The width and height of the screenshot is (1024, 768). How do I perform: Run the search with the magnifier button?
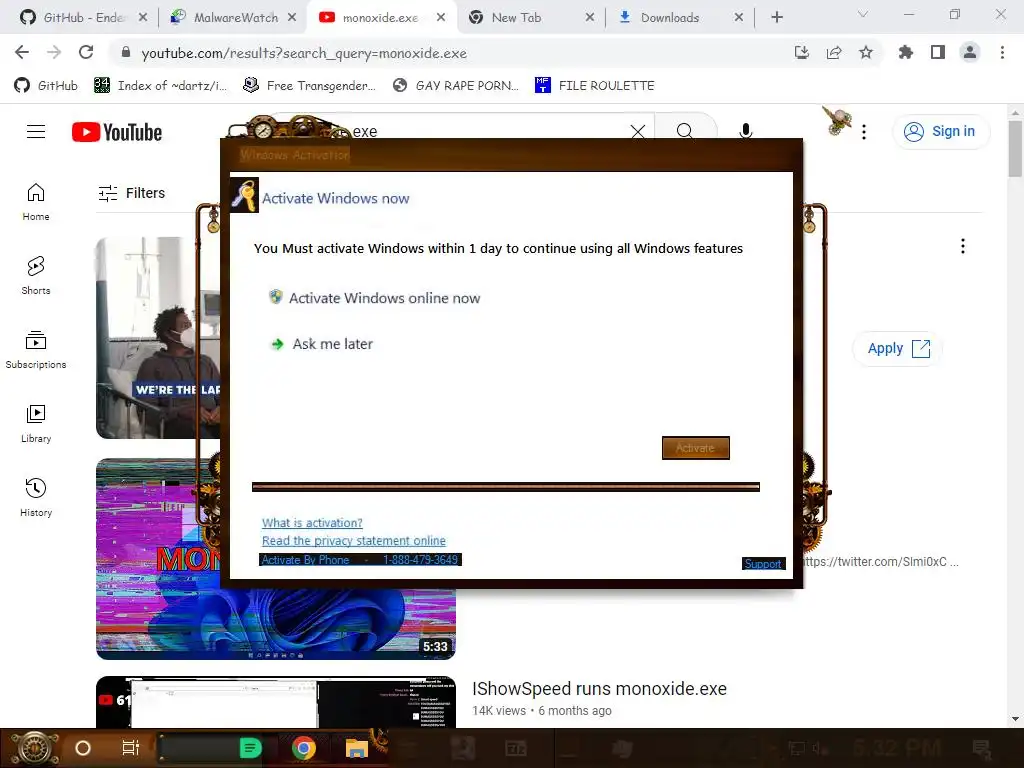point(685,131)
